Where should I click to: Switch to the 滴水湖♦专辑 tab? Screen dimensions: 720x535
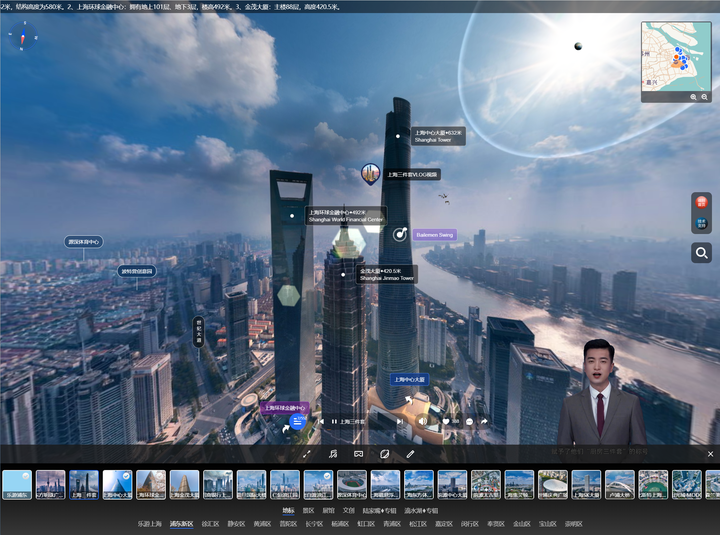click(x=421, y=511)
